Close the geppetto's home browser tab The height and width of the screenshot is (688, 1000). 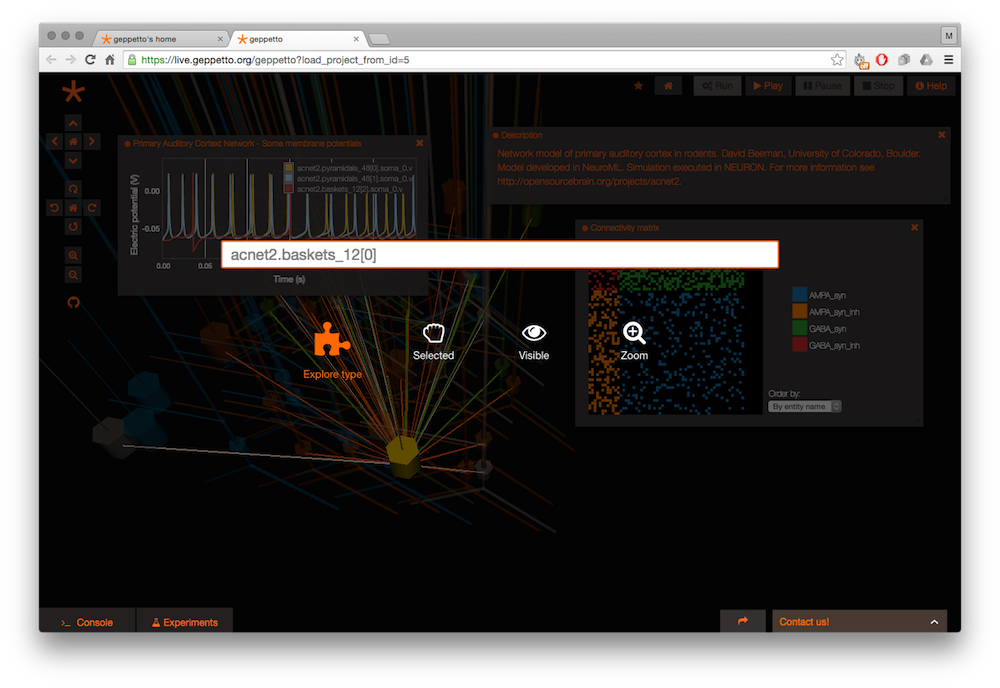[x=220, y=39]
